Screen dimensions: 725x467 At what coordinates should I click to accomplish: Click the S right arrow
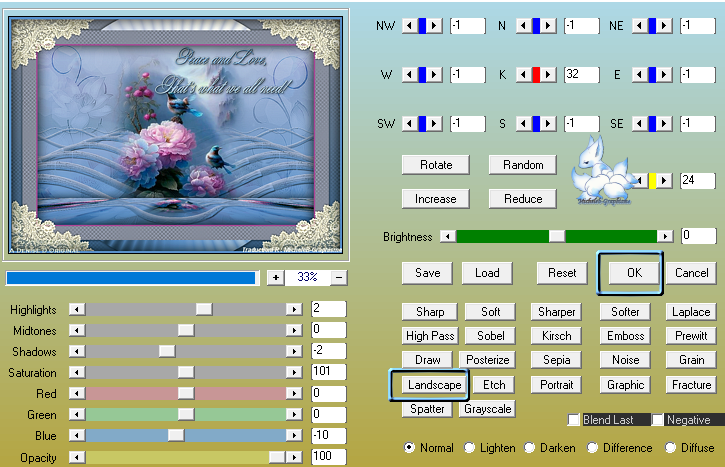coord(548,123)
